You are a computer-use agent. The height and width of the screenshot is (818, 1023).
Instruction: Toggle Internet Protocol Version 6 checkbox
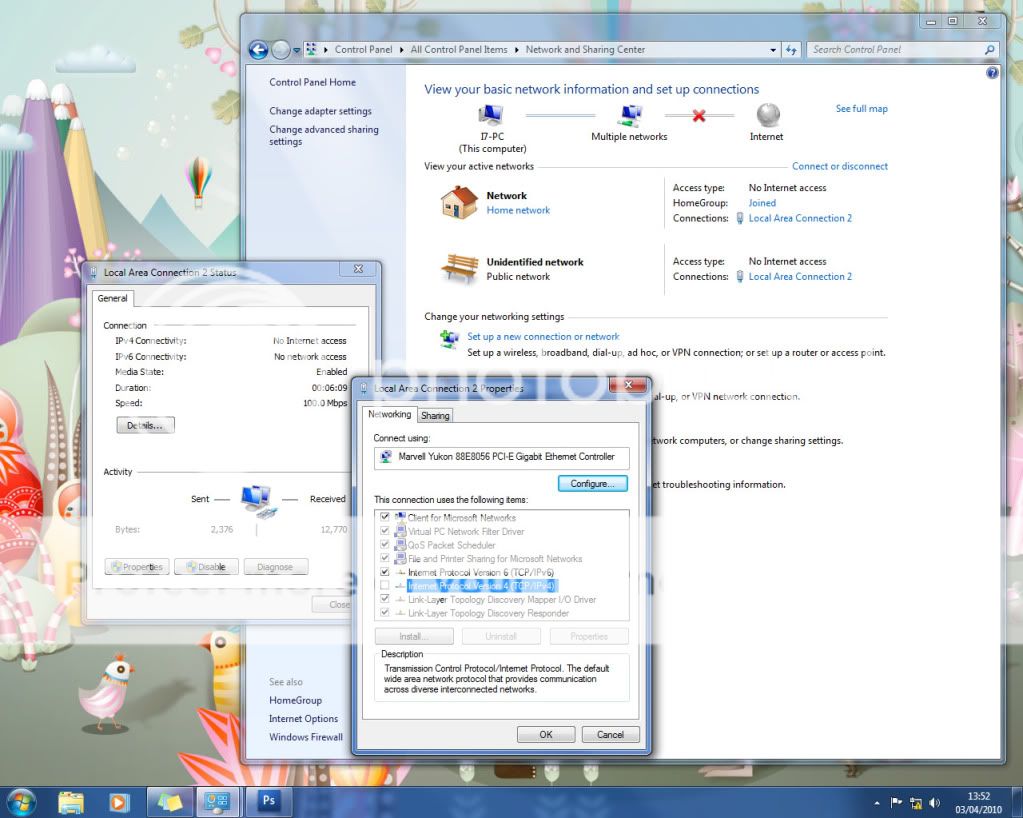point(385,571)
